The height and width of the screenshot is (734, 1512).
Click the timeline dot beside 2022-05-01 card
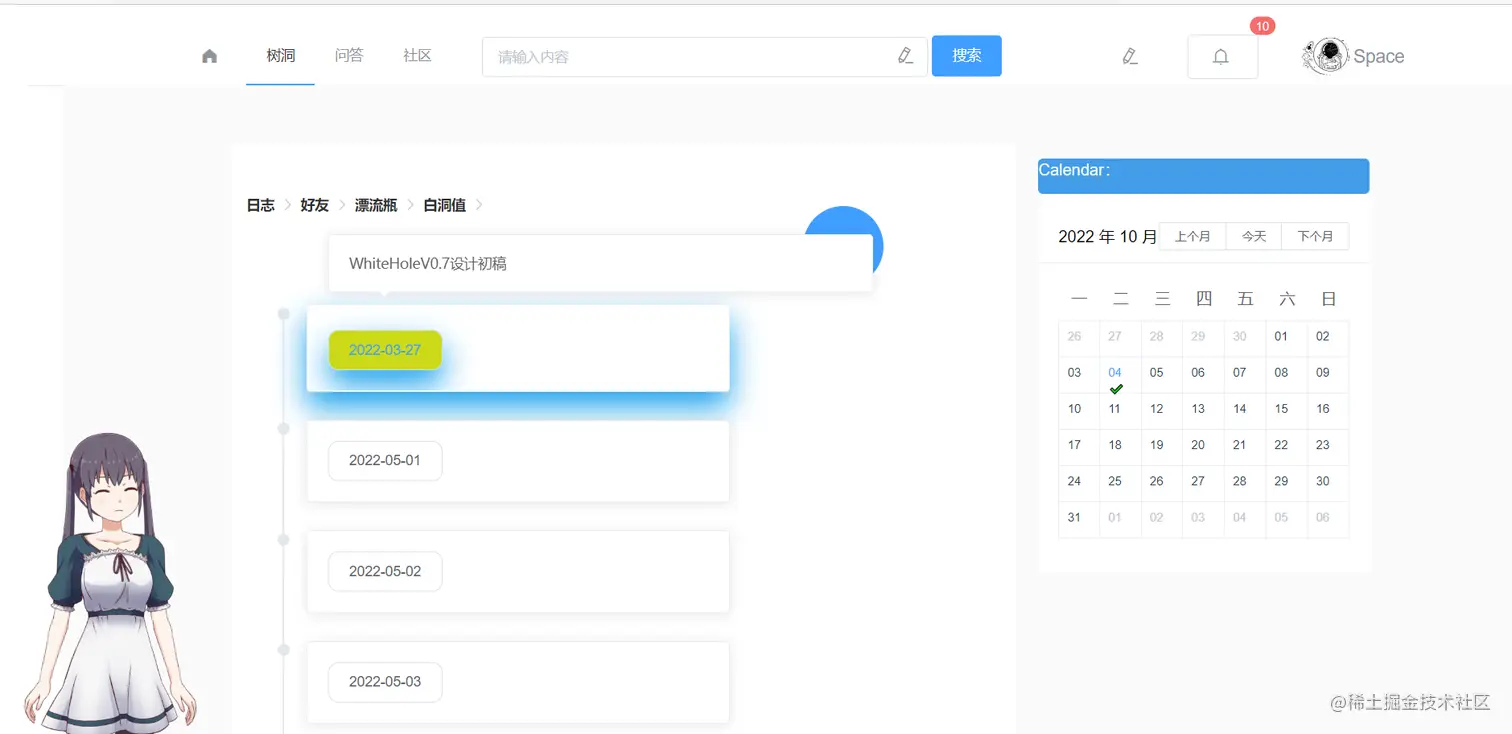point(284,429)
